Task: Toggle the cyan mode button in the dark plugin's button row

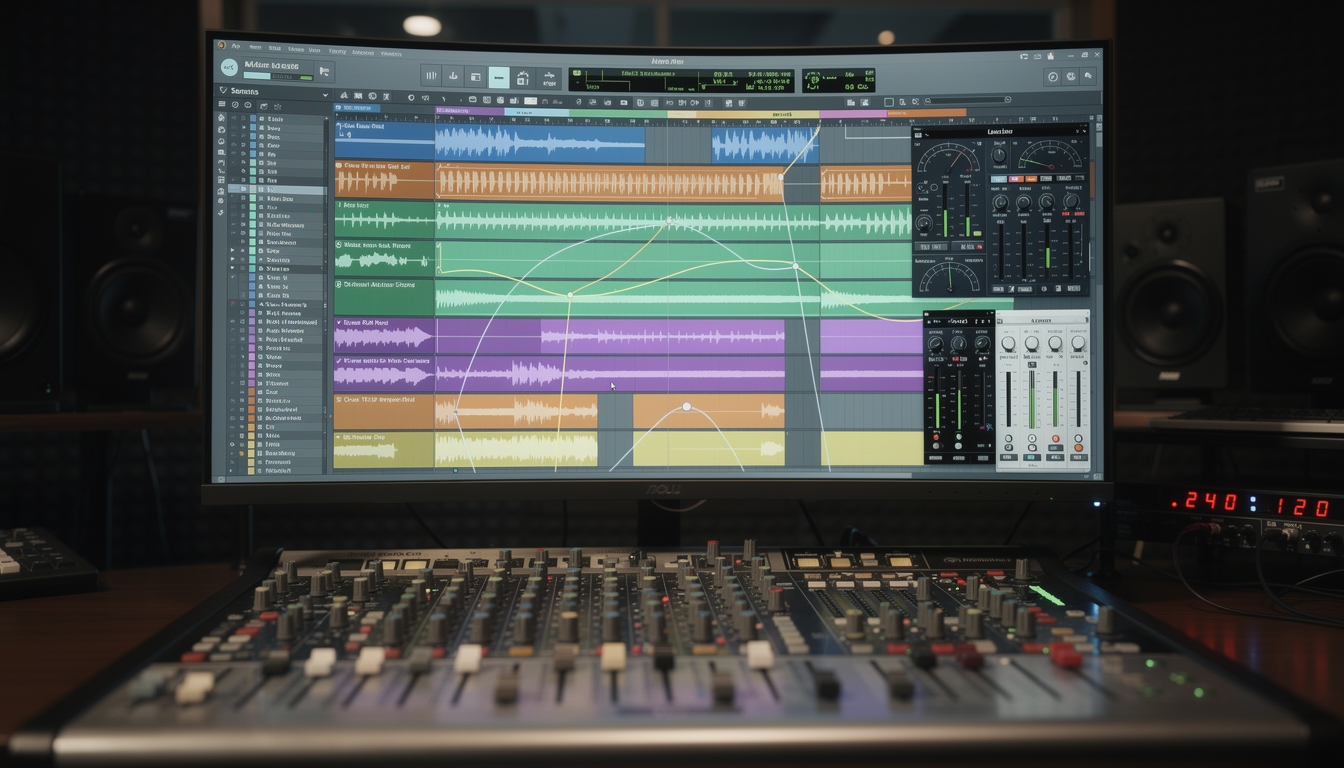Action: coord(998,180)
